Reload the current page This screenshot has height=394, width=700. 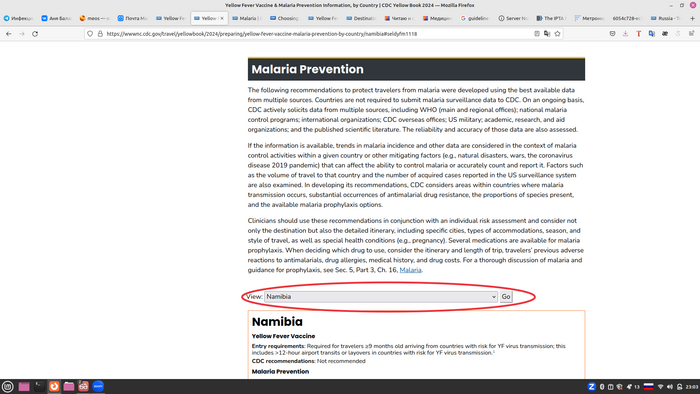35,34
